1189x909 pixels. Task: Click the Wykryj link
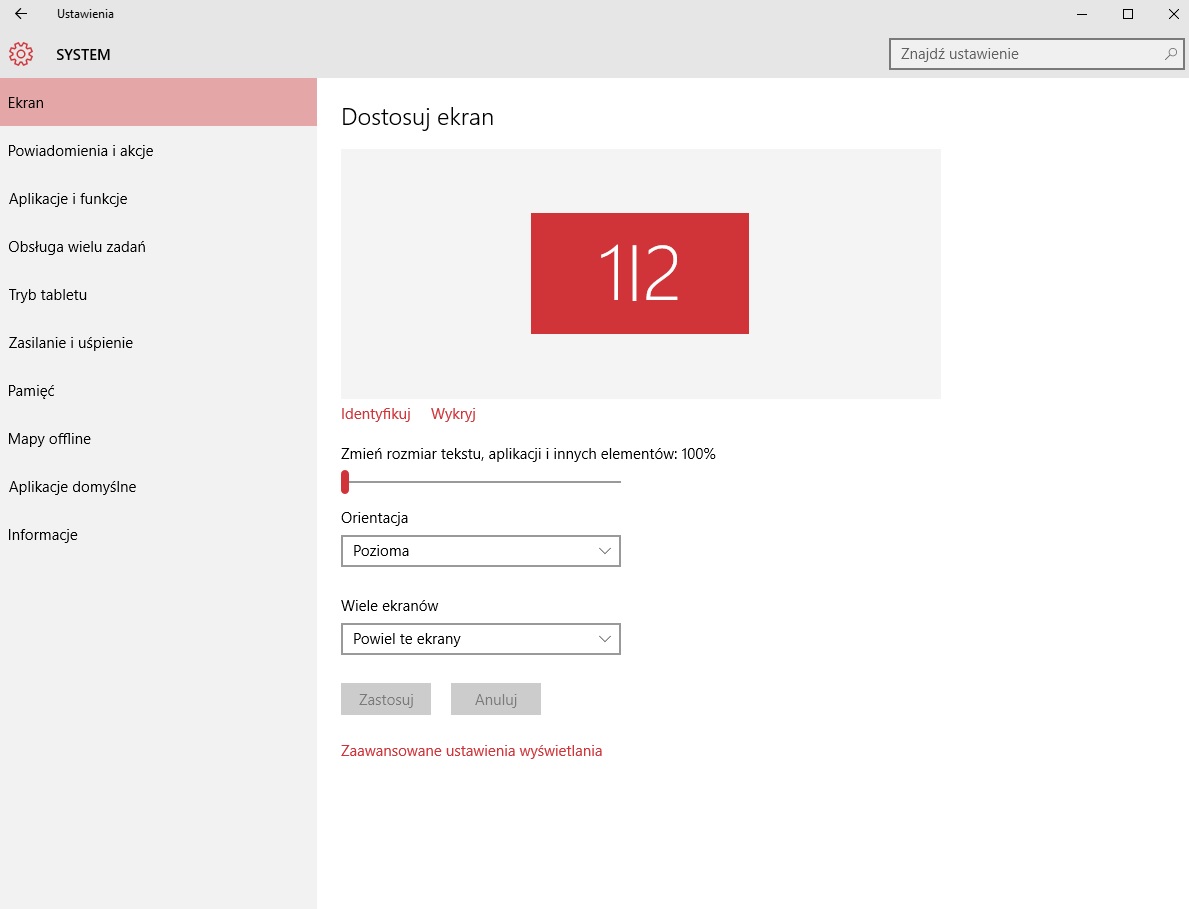[x=453, y=414]
